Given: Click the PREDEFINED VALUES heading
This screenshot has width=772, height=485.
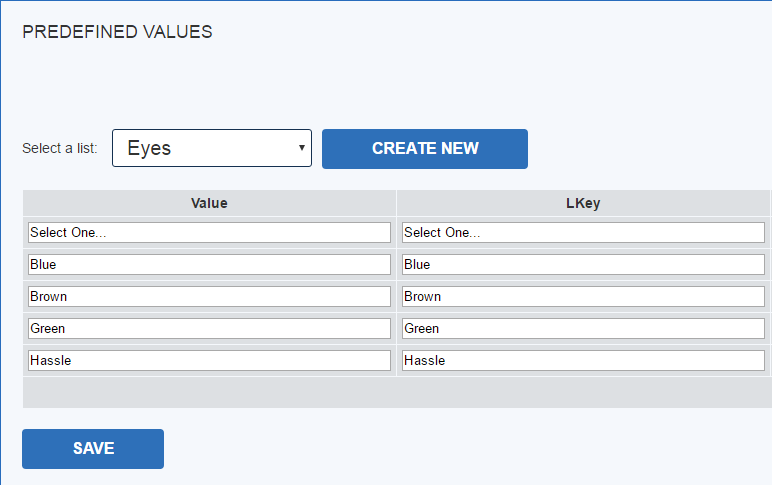Looking at the screenshot, I should coord(117,32).
